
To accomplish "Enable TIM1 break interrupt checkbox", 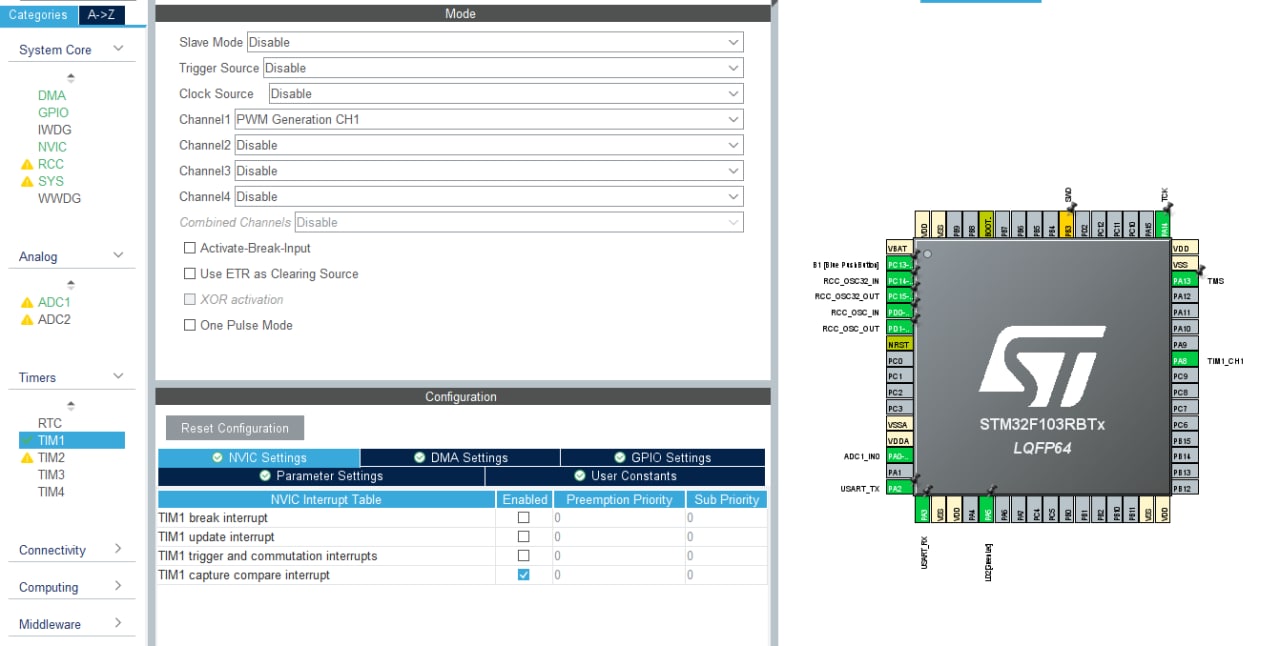I will (523, 518).
